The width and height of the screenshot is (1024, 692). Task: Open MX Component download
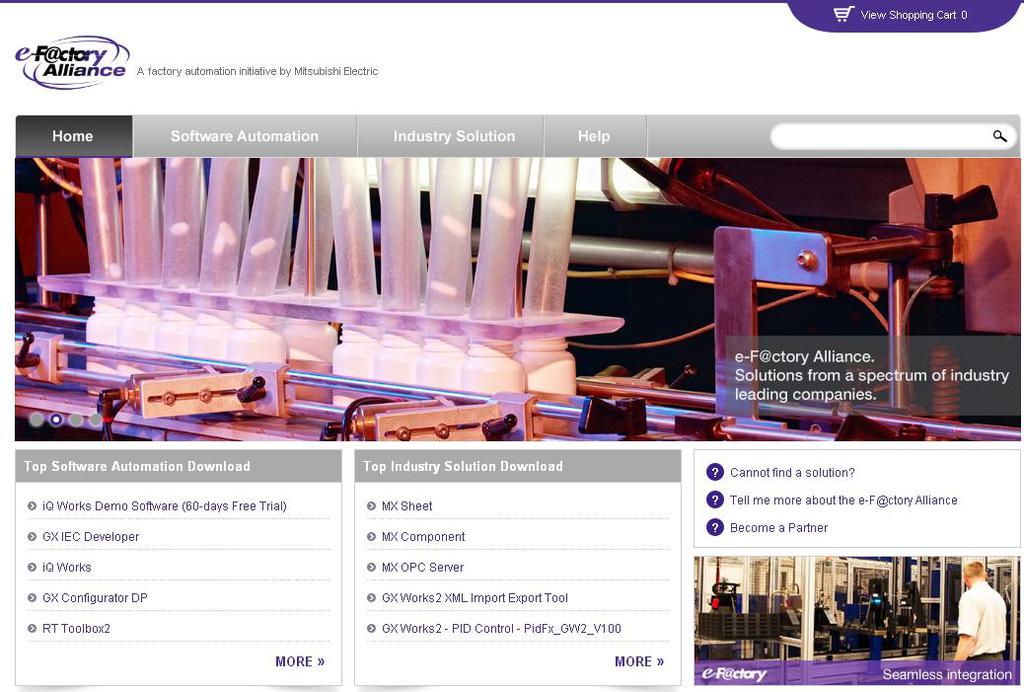423,537
